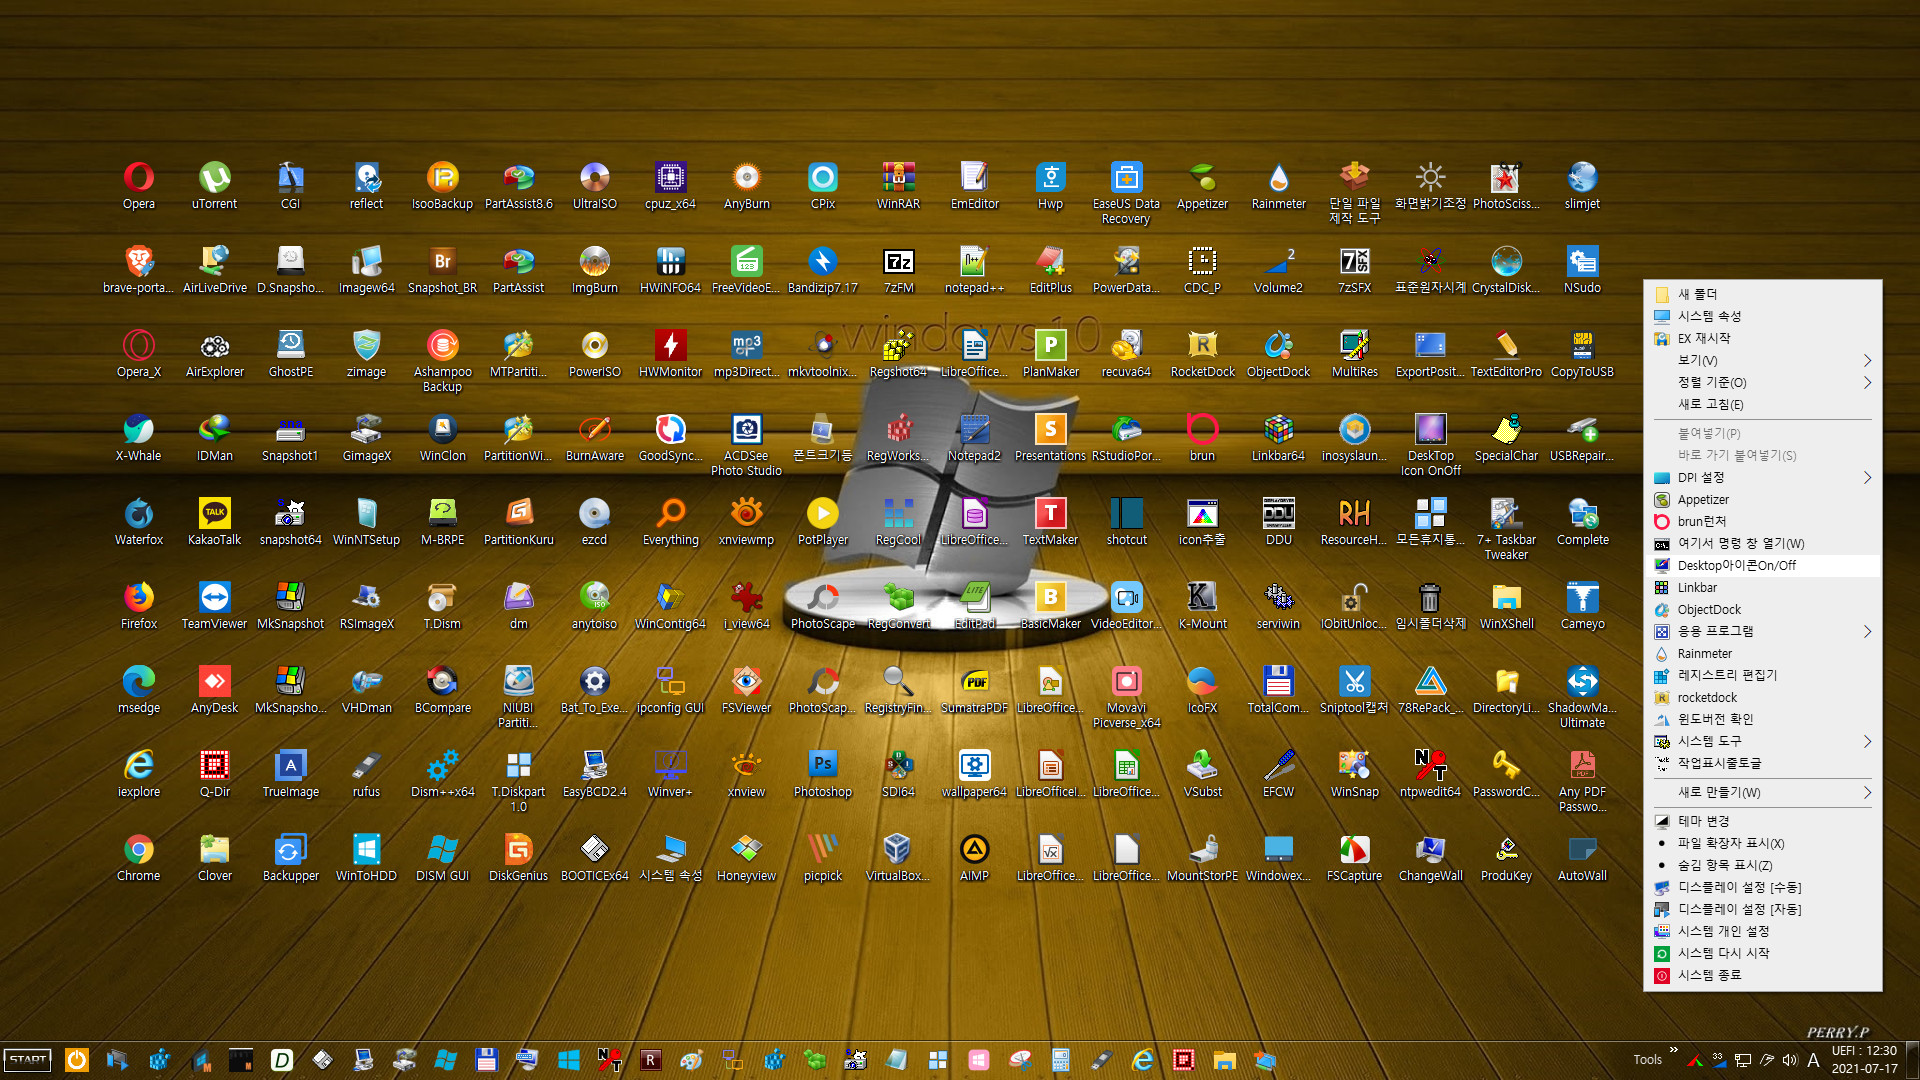
Task: Open the RocketDock desktop icon
Action: (1202, 354)
